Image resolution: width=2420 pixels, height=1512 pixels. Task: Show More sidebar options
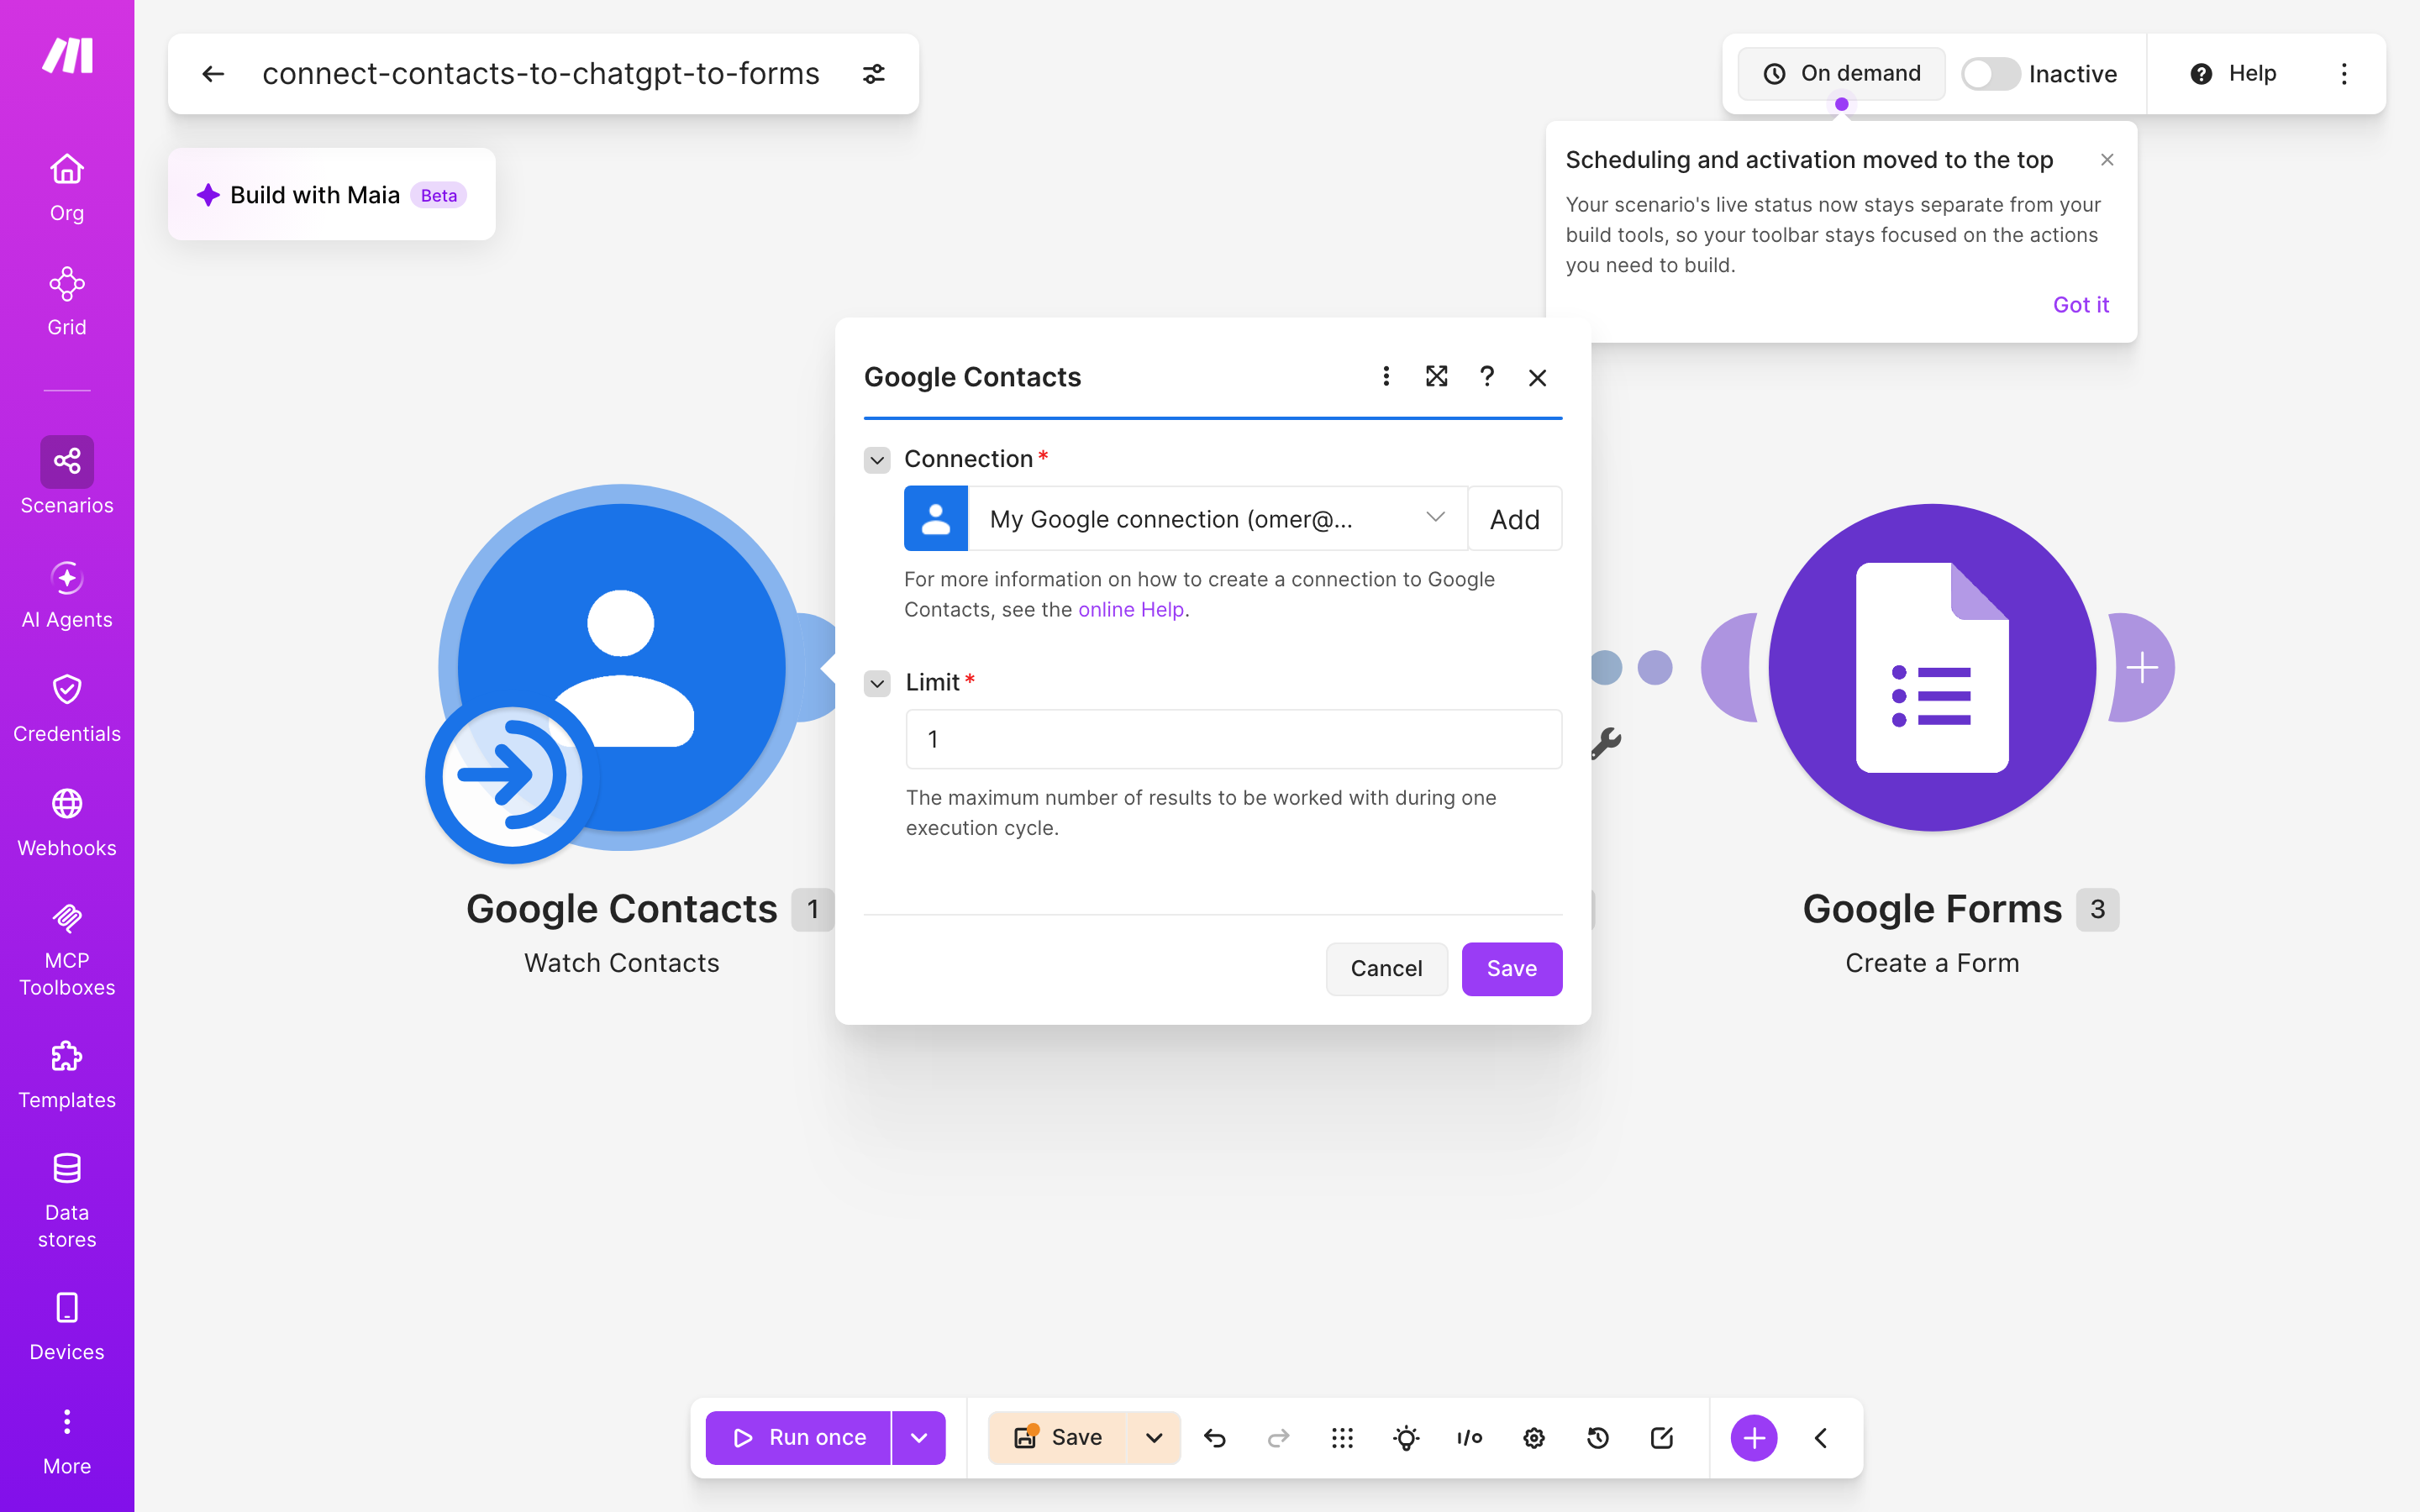point(67,1442)
